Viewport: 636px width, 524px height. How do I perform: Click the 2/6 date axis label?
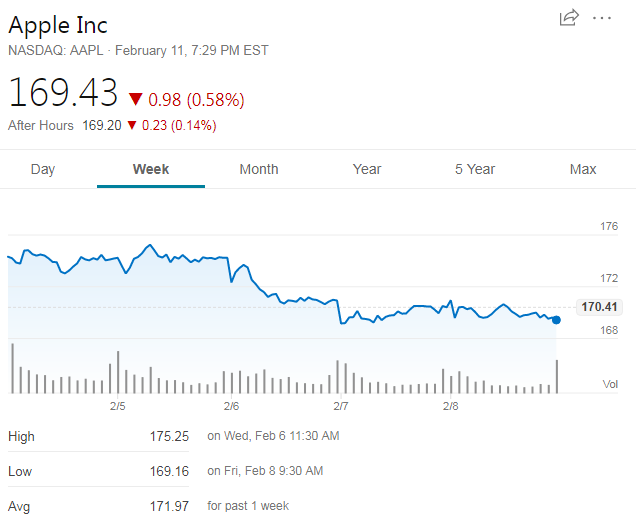point(231,406)
